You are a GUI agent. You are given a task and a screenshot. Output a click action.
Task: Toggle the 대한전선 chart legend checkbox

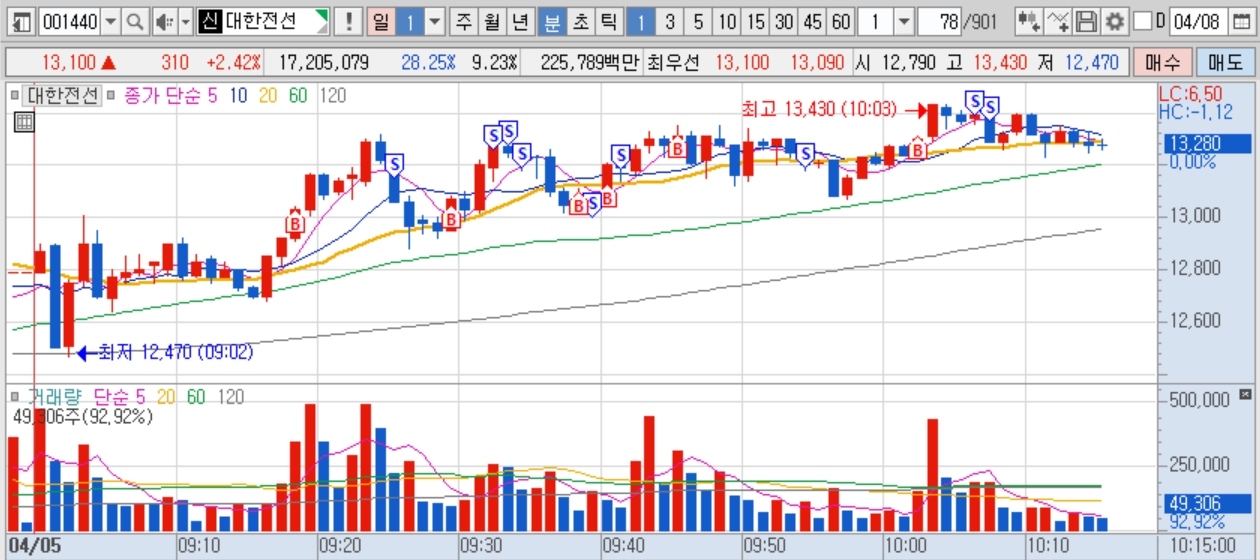[x=14, y=97]
